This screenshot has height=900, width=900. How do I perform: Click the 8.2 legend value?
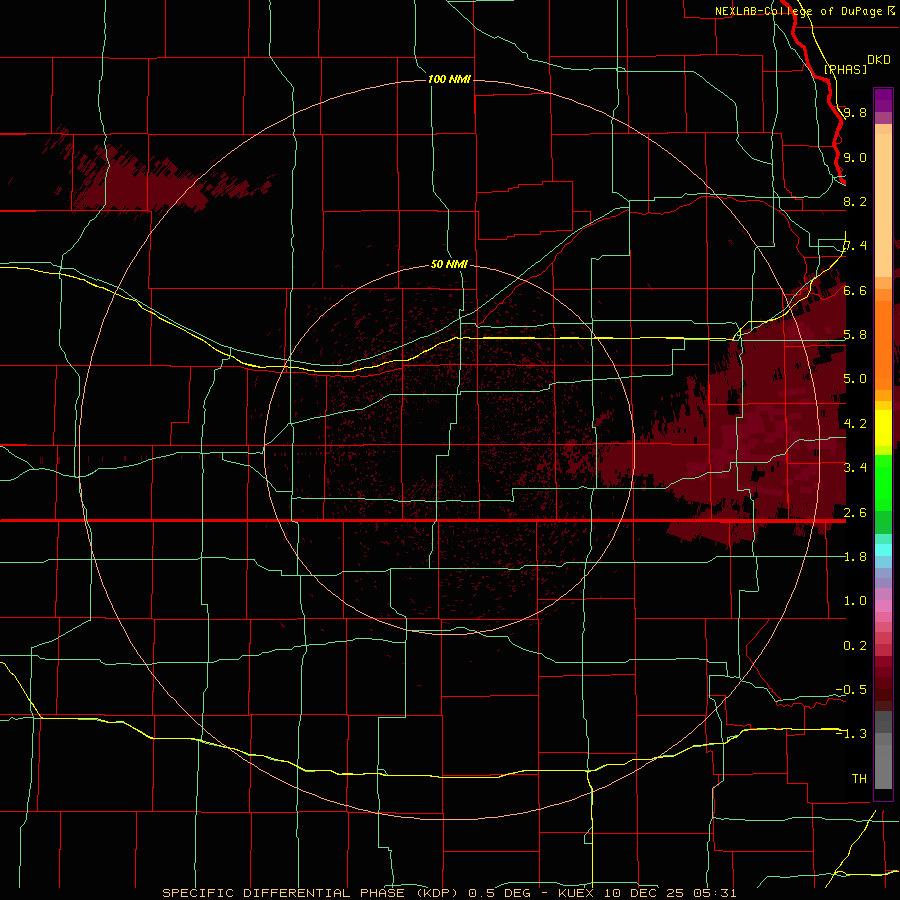(855, 202)
